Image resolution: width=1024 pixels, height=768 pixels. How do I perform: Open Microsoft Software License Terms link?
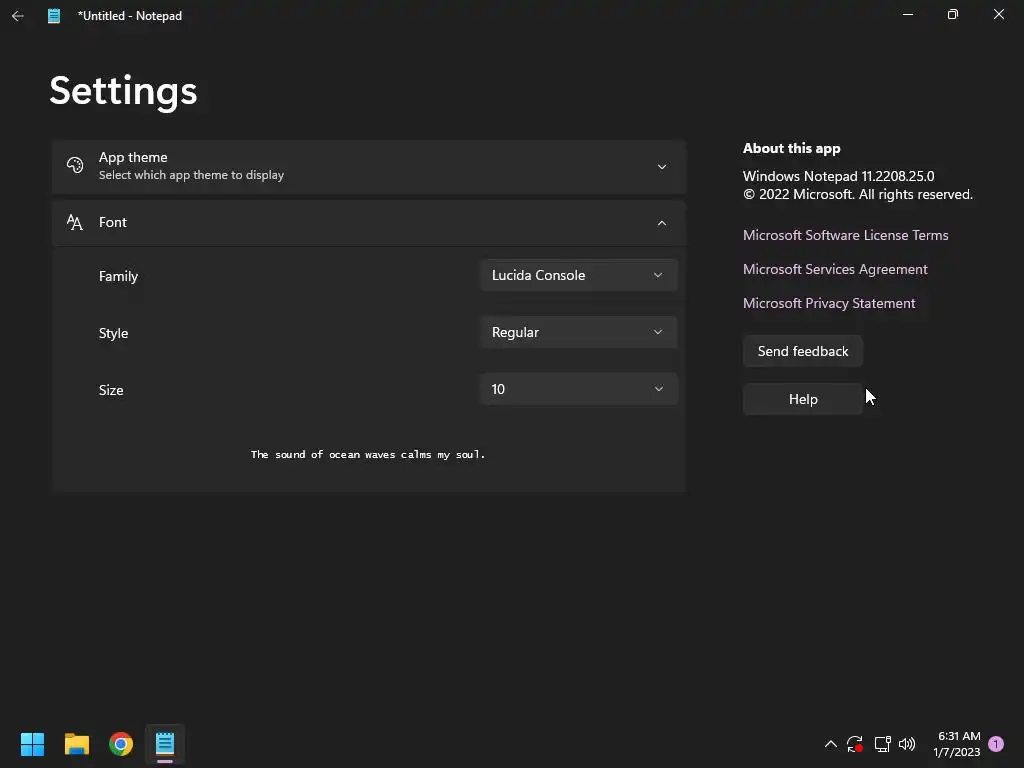point(846,235)
